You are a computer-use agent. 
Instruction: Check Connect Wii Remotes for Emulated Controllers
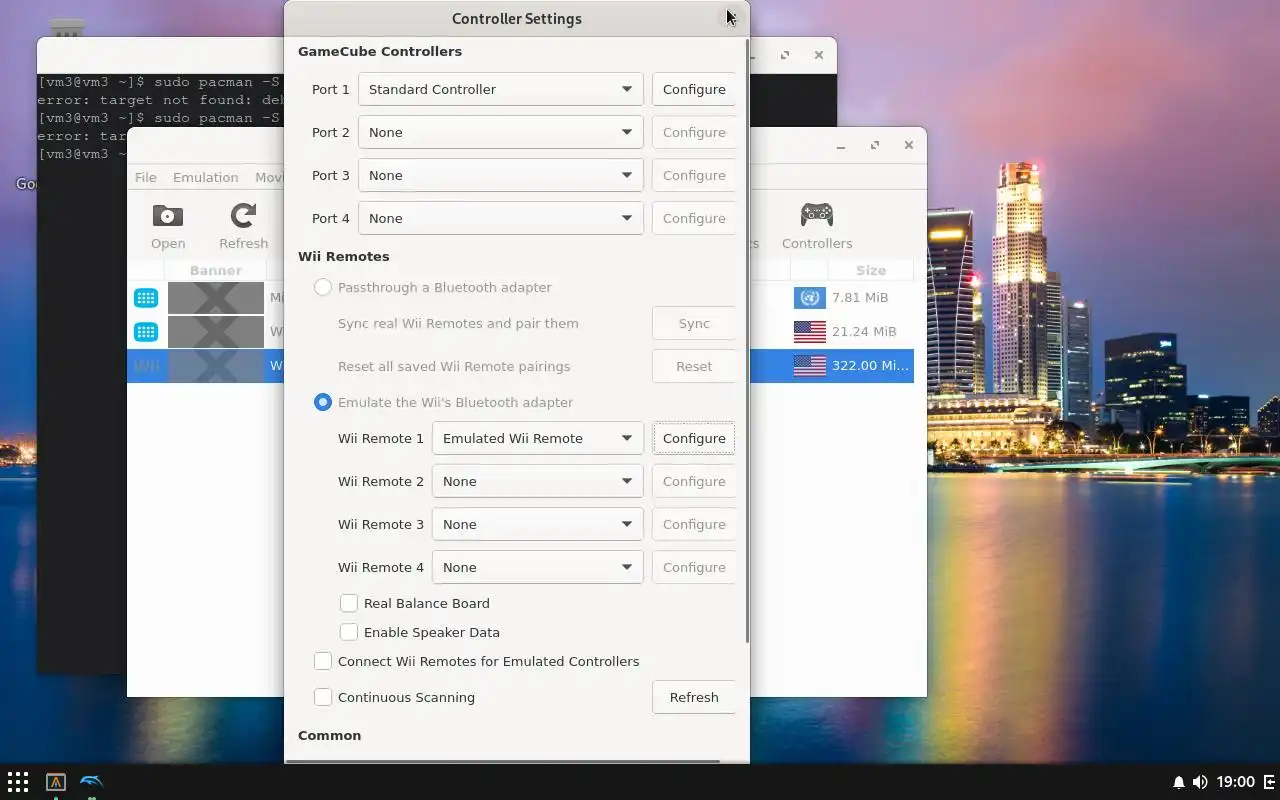323,661
